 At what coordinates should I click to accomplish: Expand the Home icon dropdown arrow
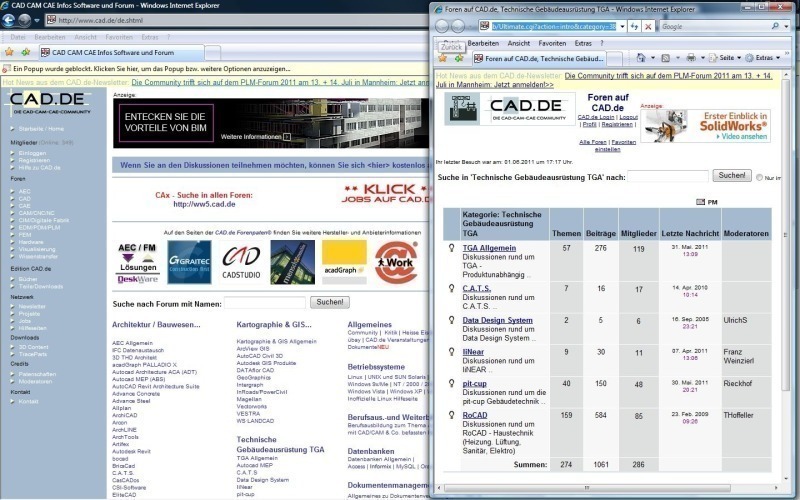(653, 58)
